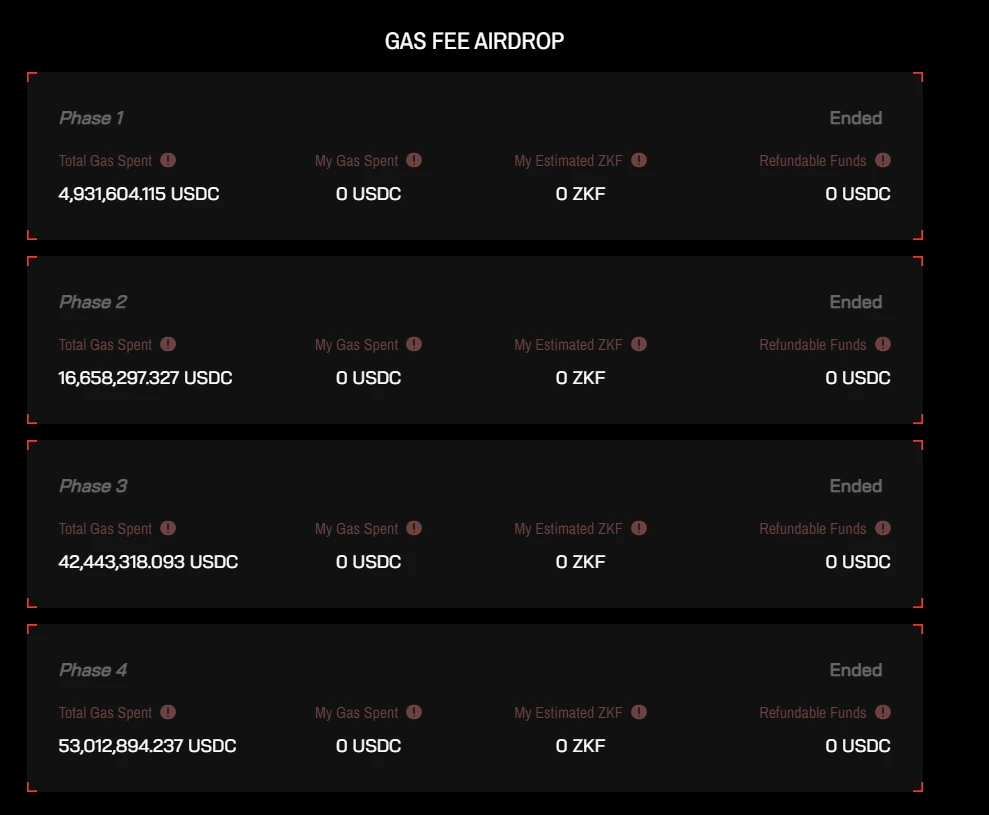Click info icon beside Phase 4 Total Gas Spent
The height and width of the screenshot is (815, 989).
click(x=168, y=712)
